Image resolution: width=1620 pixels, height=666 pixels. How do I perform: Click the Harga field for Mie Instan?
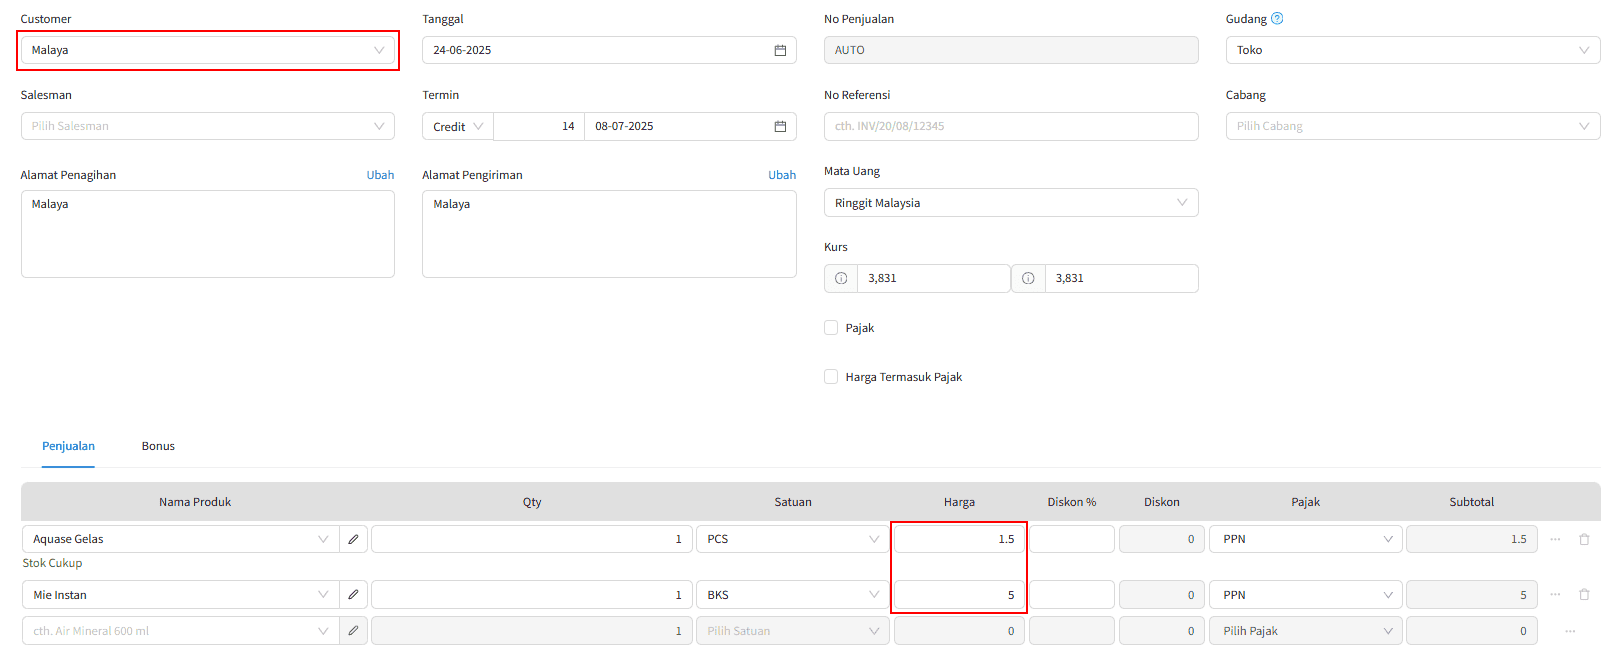click(x=958, y=595)
